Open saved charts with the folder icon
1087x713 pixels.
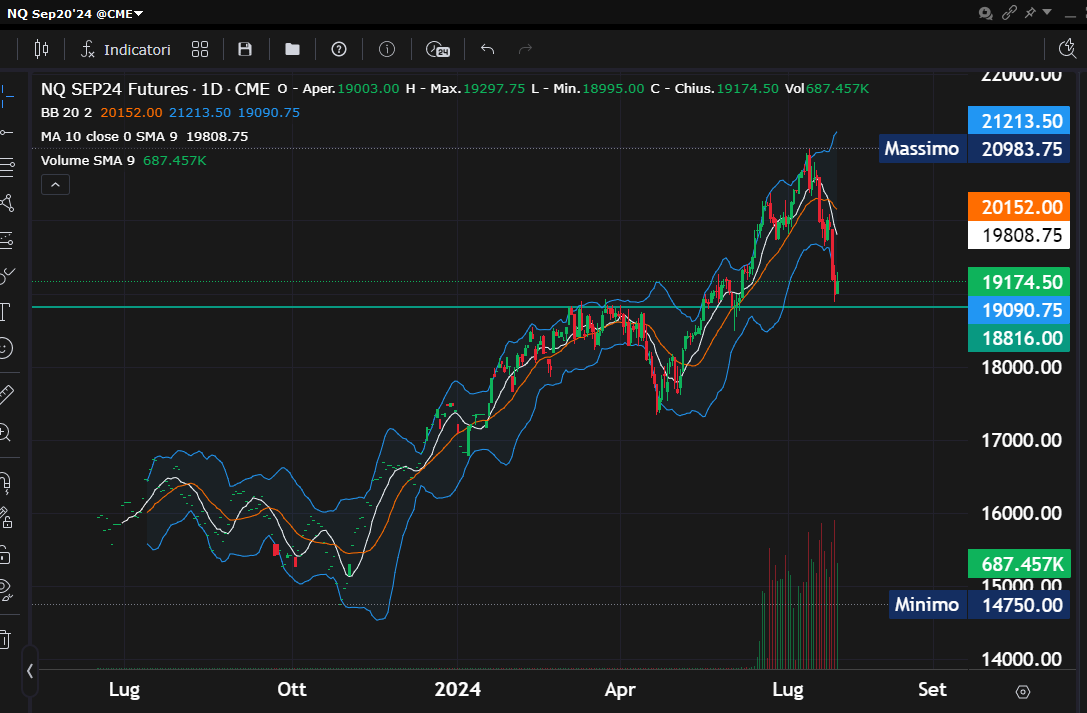[x=292, y=49]
